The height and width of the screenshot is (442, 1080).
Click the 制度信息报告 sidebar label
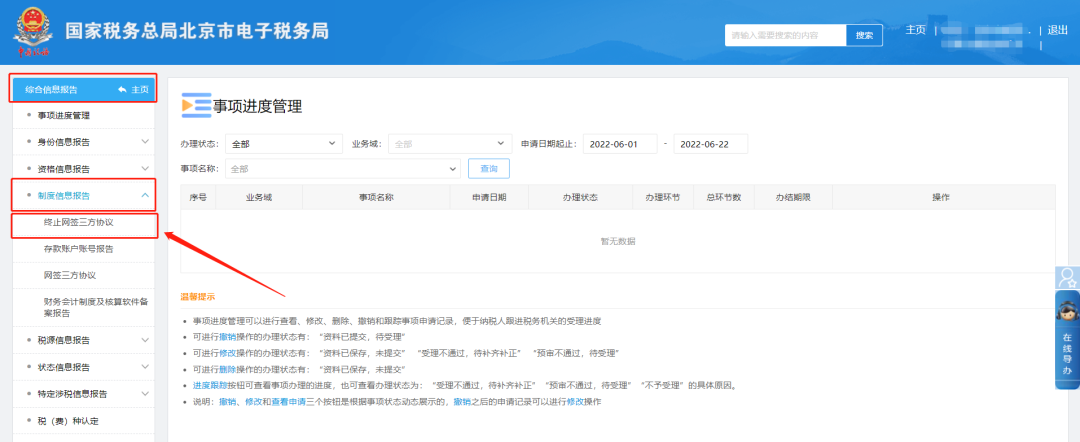[64, 196]
